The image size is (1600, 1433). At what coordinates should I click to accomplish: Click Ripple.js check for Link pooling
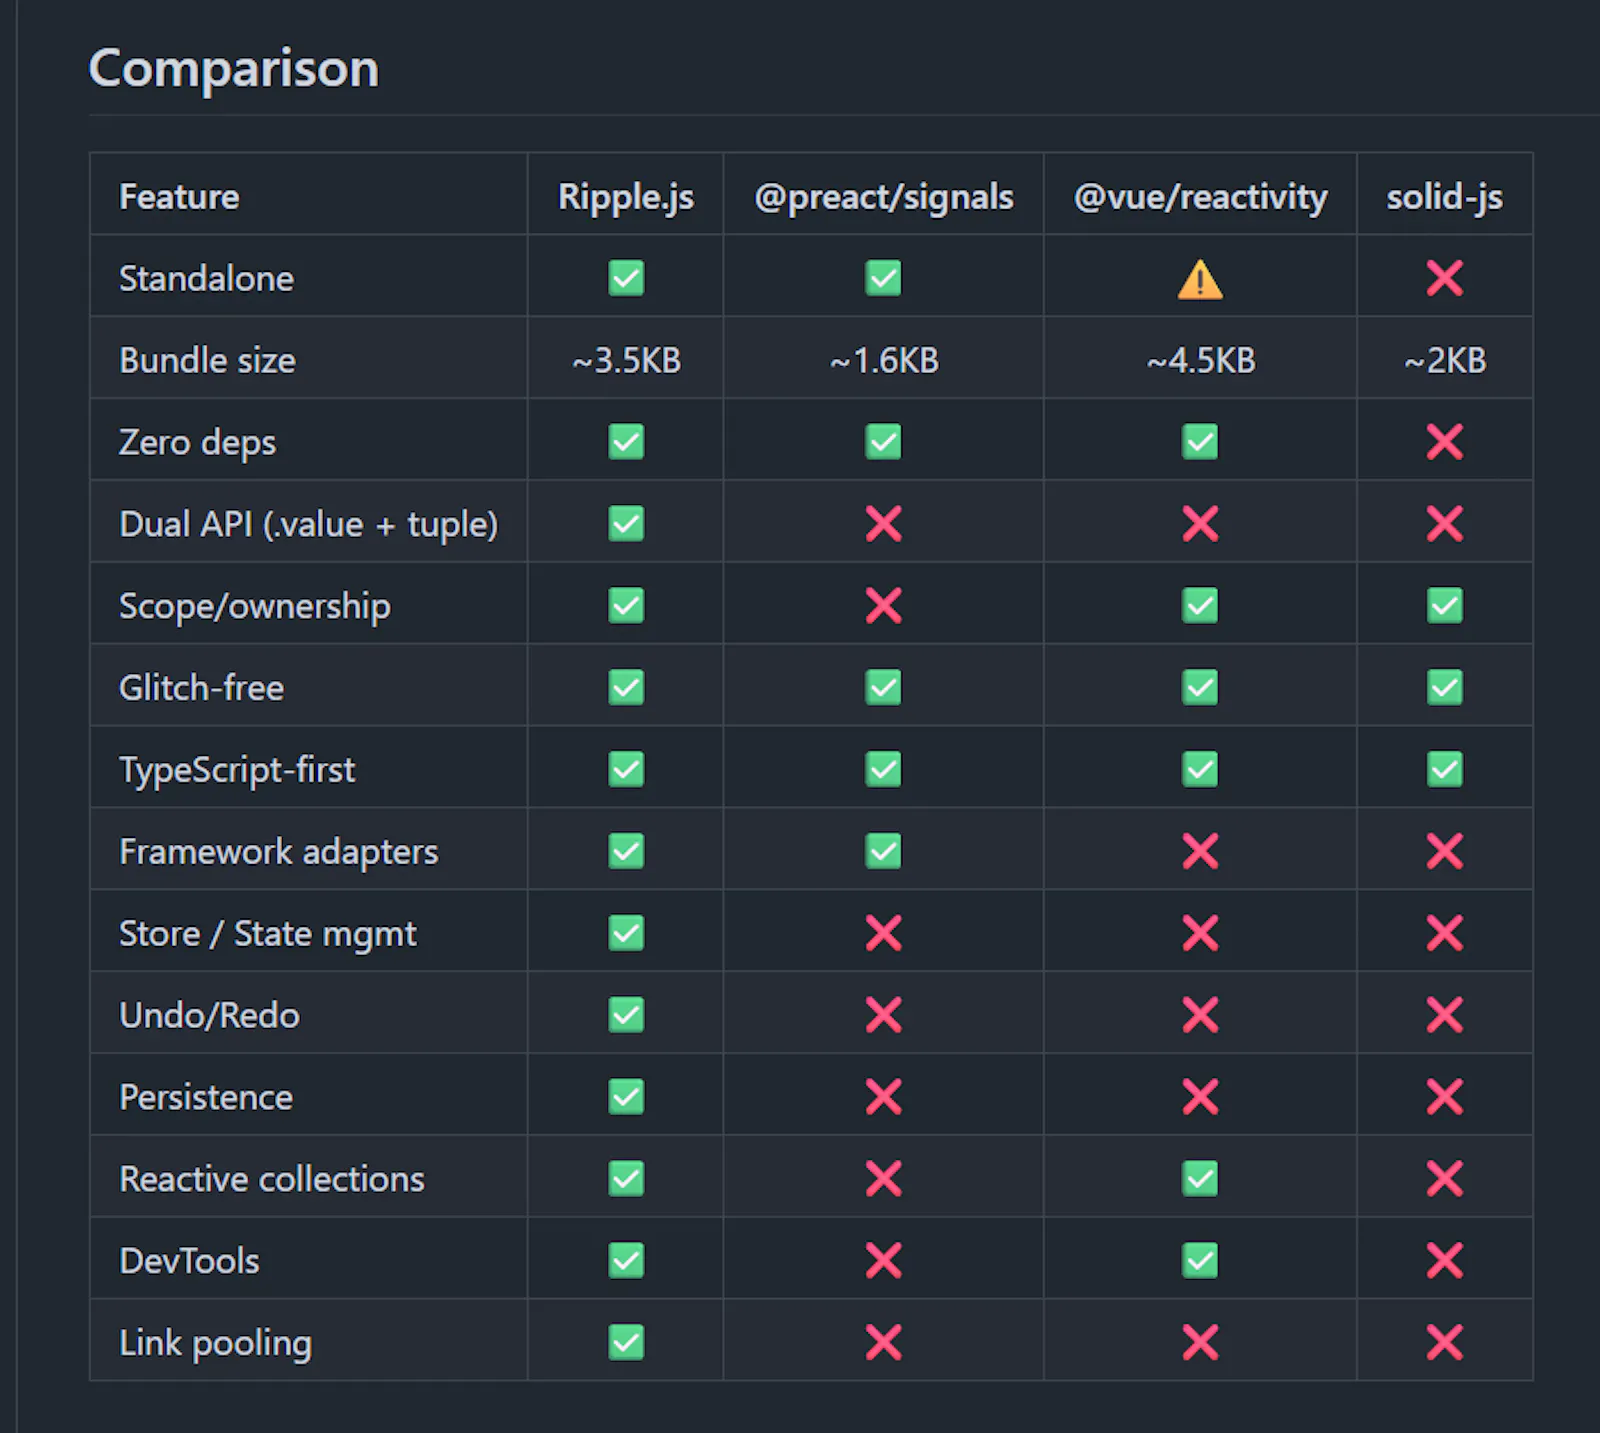click(x=626, y=1343)
